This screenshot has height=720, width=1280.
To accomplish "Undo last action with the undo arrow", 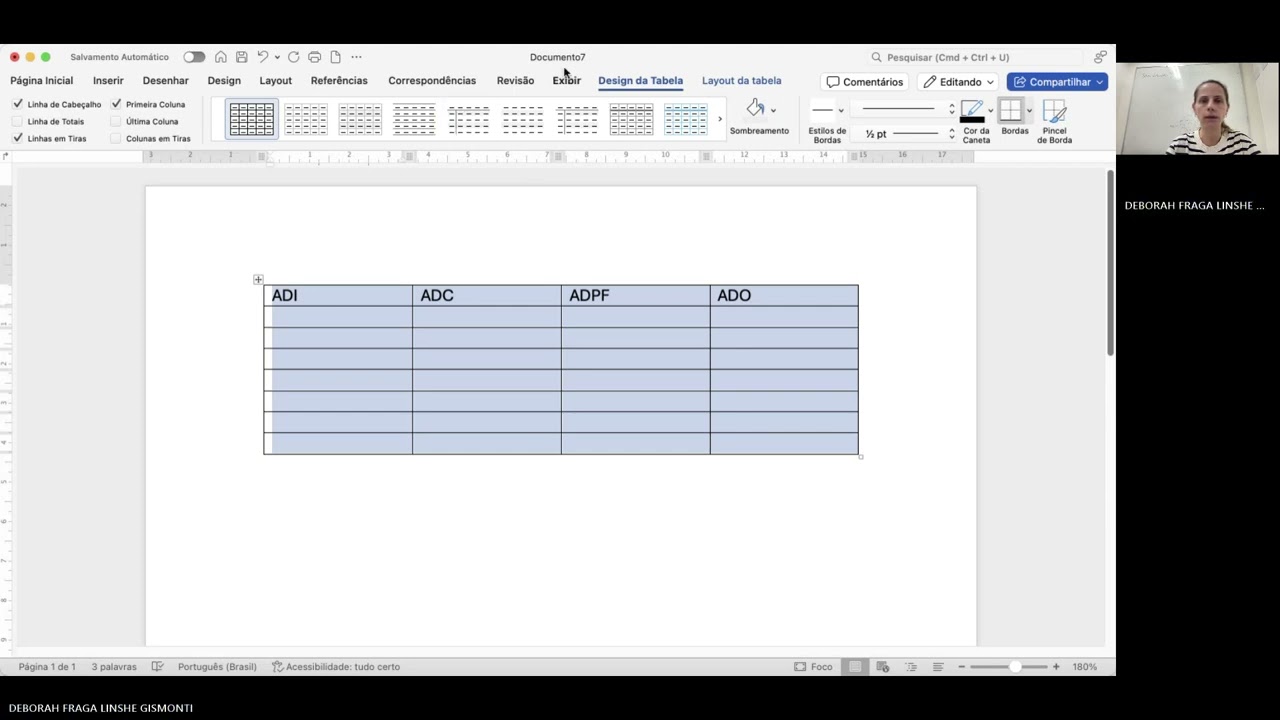I will tap(262, 57).
